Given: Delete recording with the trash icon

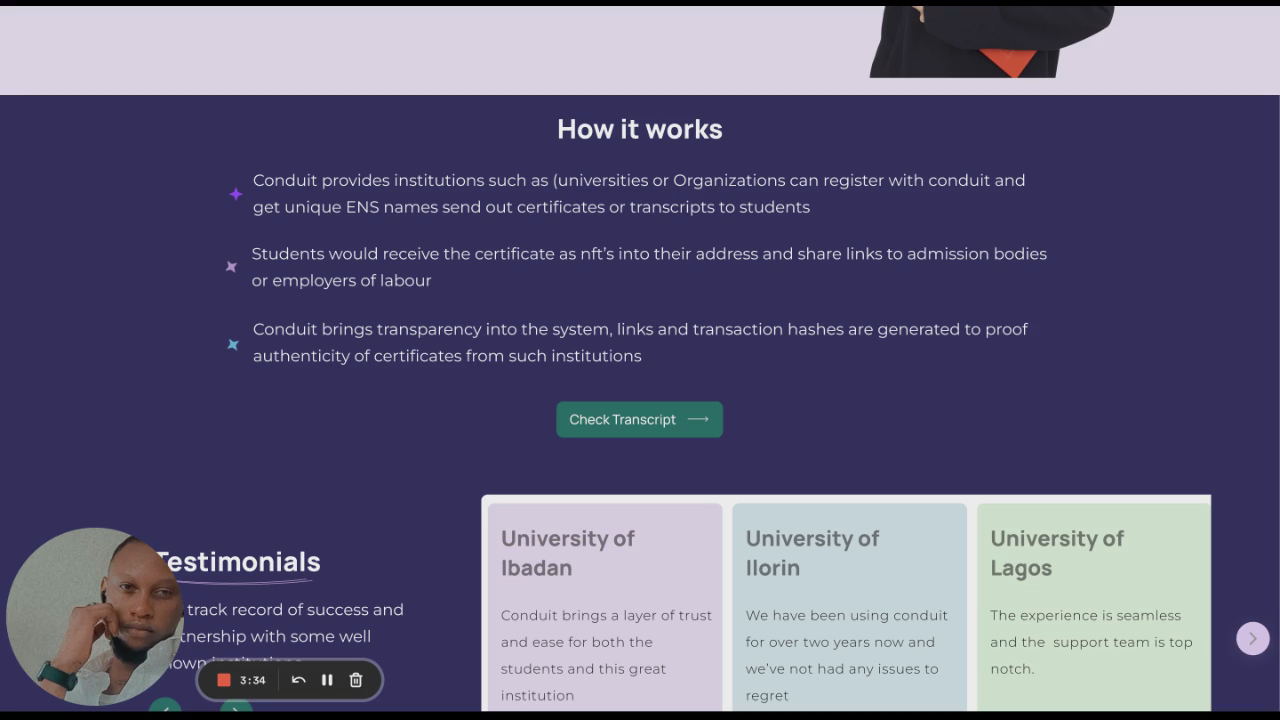Looking at the screenshot, I should (x=356, y=680).
